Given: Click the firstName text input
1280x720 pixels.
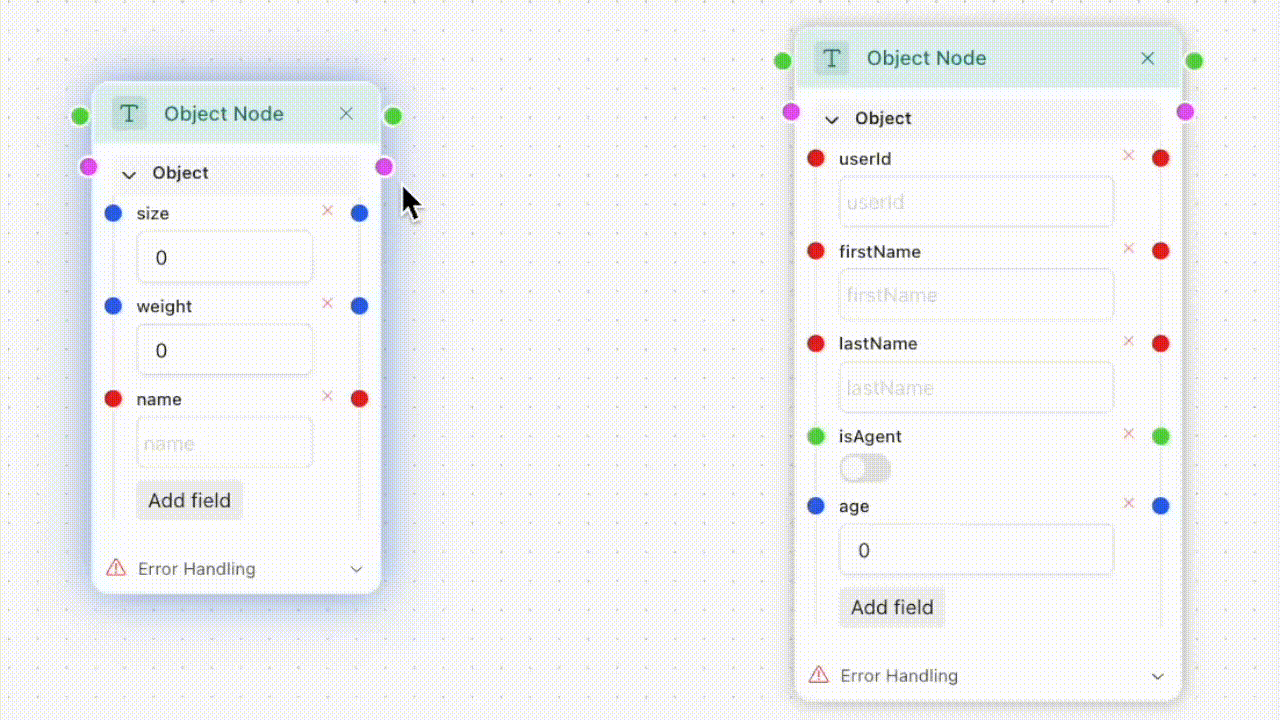Looking at the screenshot, I should (975, 295).
